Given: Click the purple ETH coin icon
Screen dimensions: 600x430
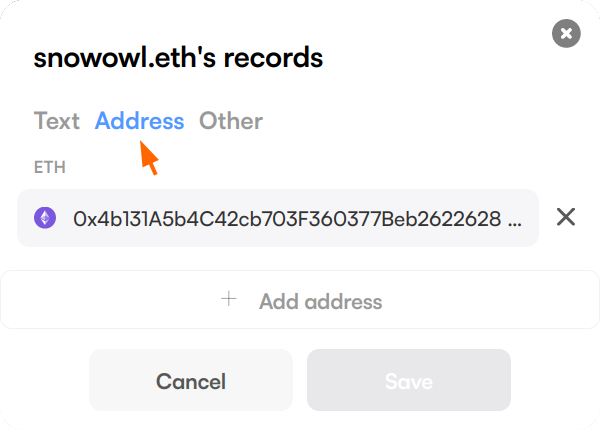Looking at the screenshot, I should point(45,218).
